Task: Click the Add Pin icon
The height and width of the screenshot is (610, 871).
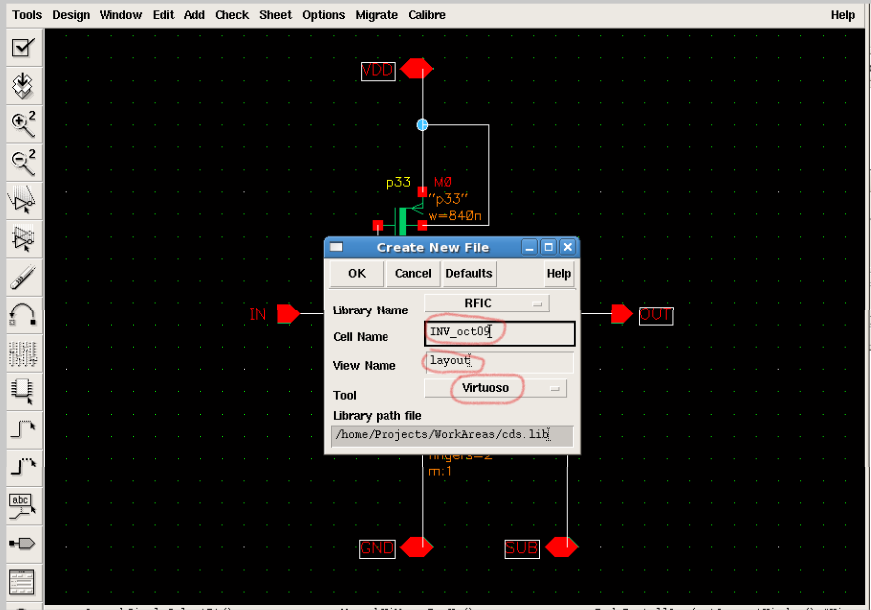Action: (23, 543)
